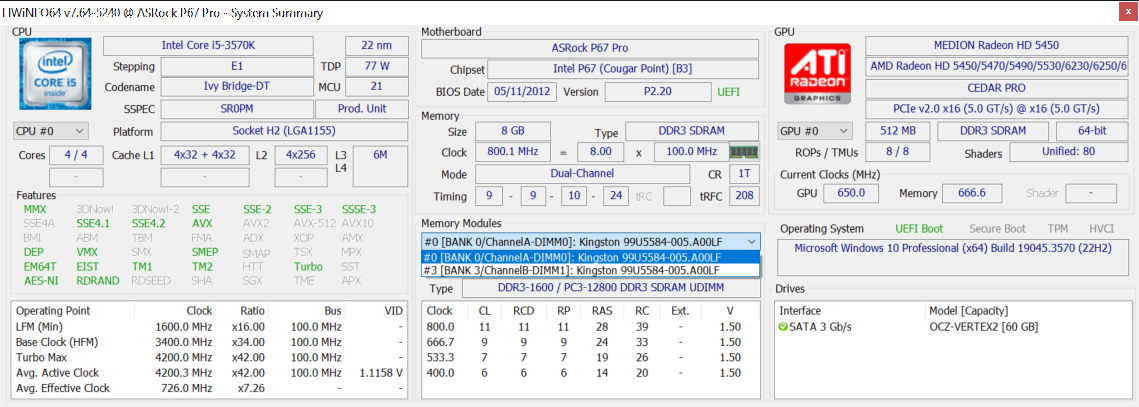
Task: Click the Prod. Unit field
Action: click(362, 109)
